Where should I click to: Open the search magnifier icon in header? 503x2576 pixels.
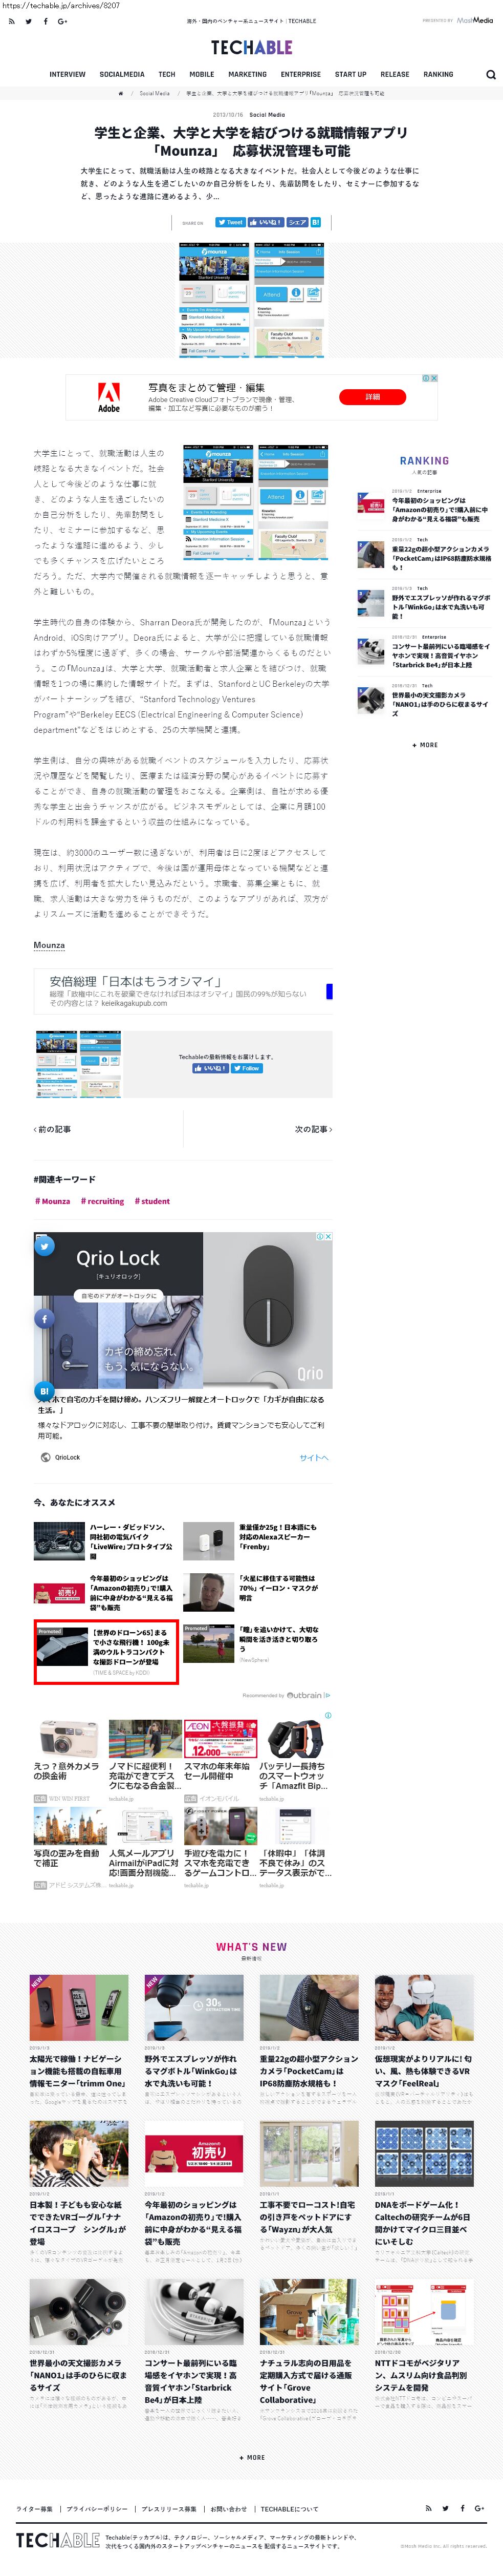(490, 74)
